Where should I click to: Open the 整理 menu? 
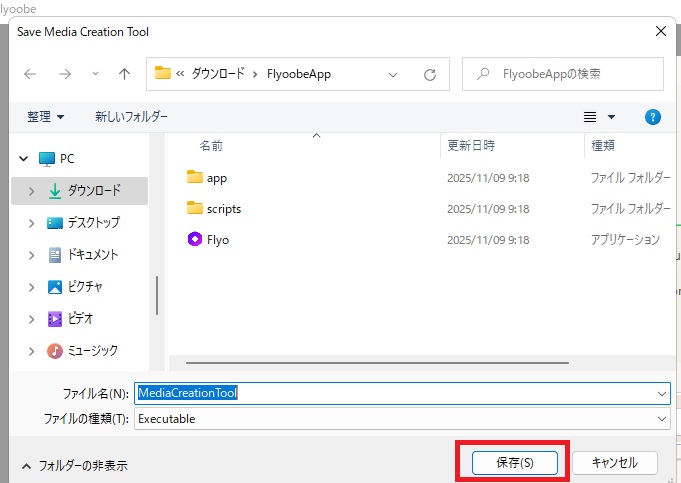click(x=46, y=117)
